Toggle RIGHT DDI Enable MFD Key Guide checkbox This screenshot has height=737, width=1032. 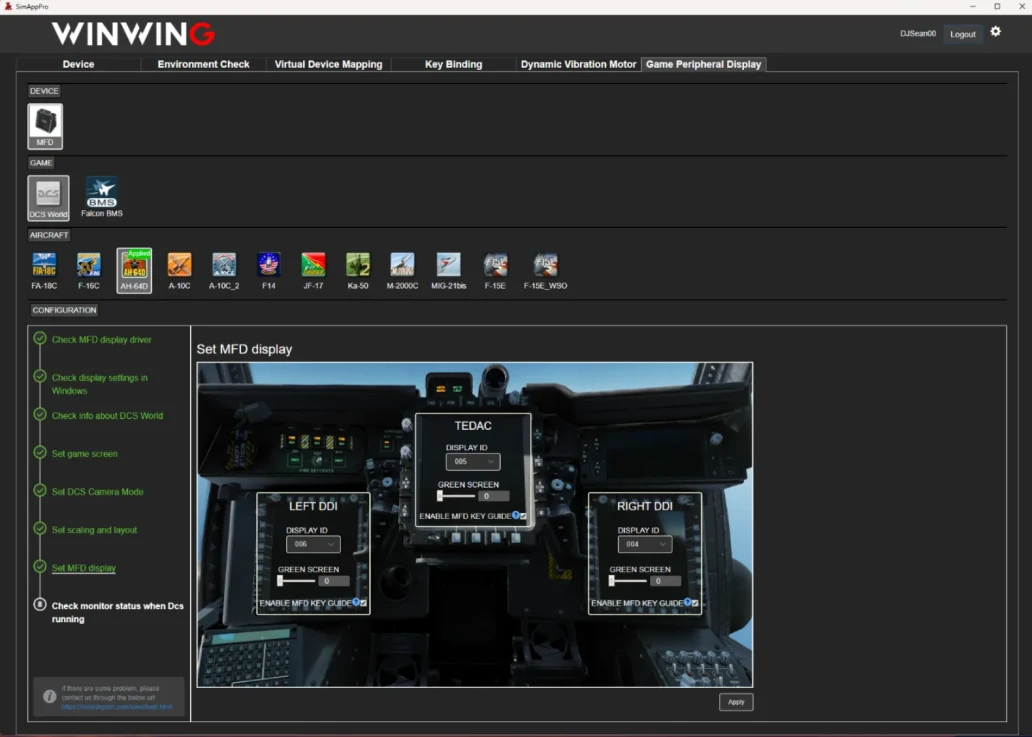(695, 603)
